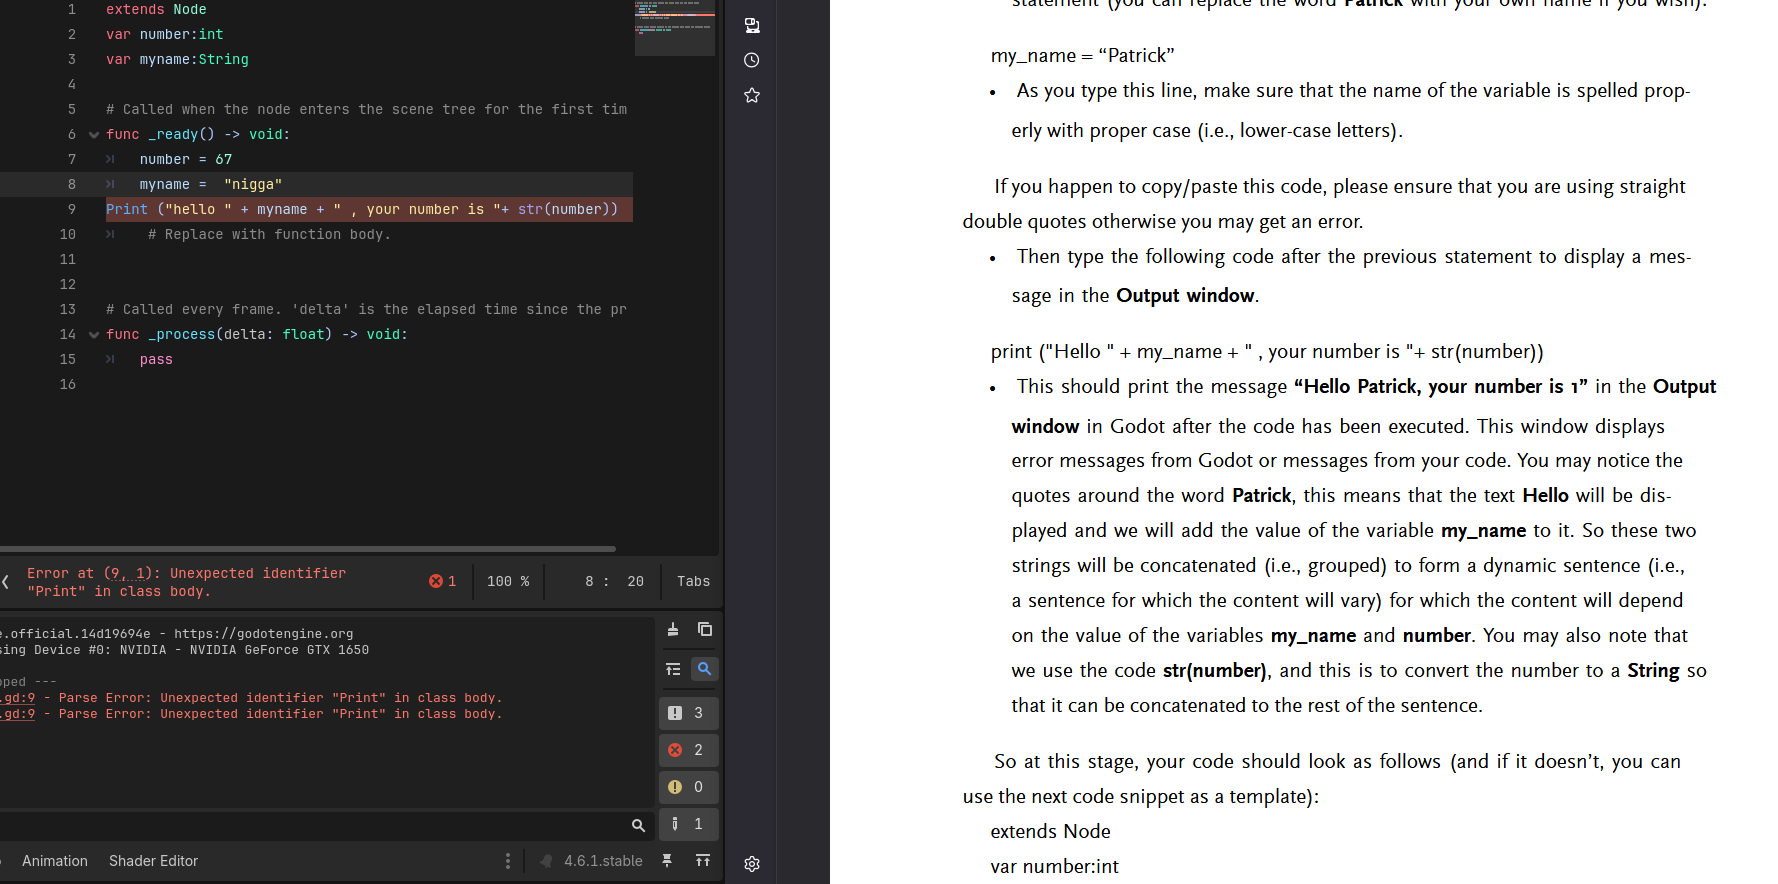Click line number 9 in the gutter
This screenshot has width=1778, height=884.
pyautogui.click(x=71, y=210)
